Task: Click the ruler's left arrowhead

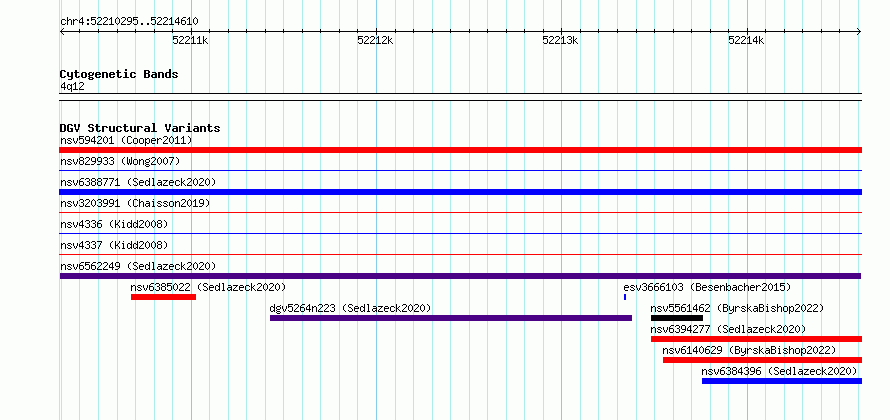Action: [x=62, y=31]
